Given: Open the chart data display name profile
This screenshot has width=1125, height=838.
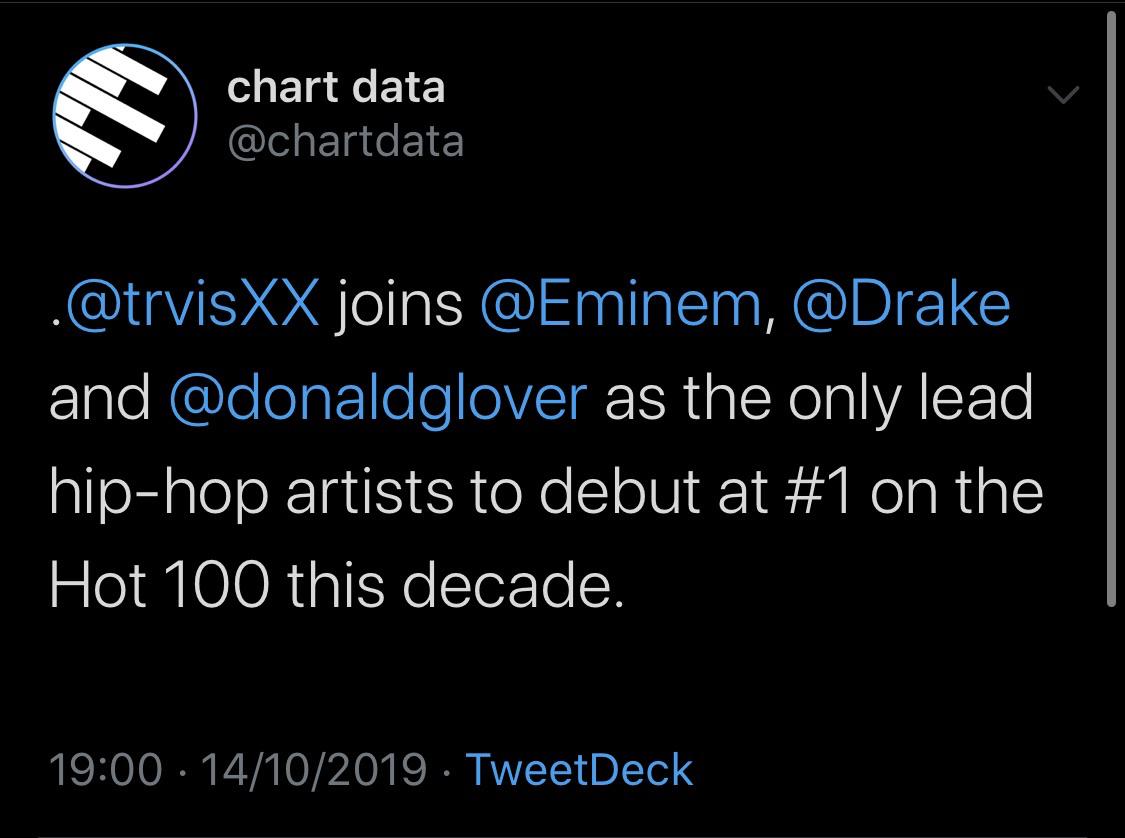Looking at the screenshot, I should coord(335,87).
